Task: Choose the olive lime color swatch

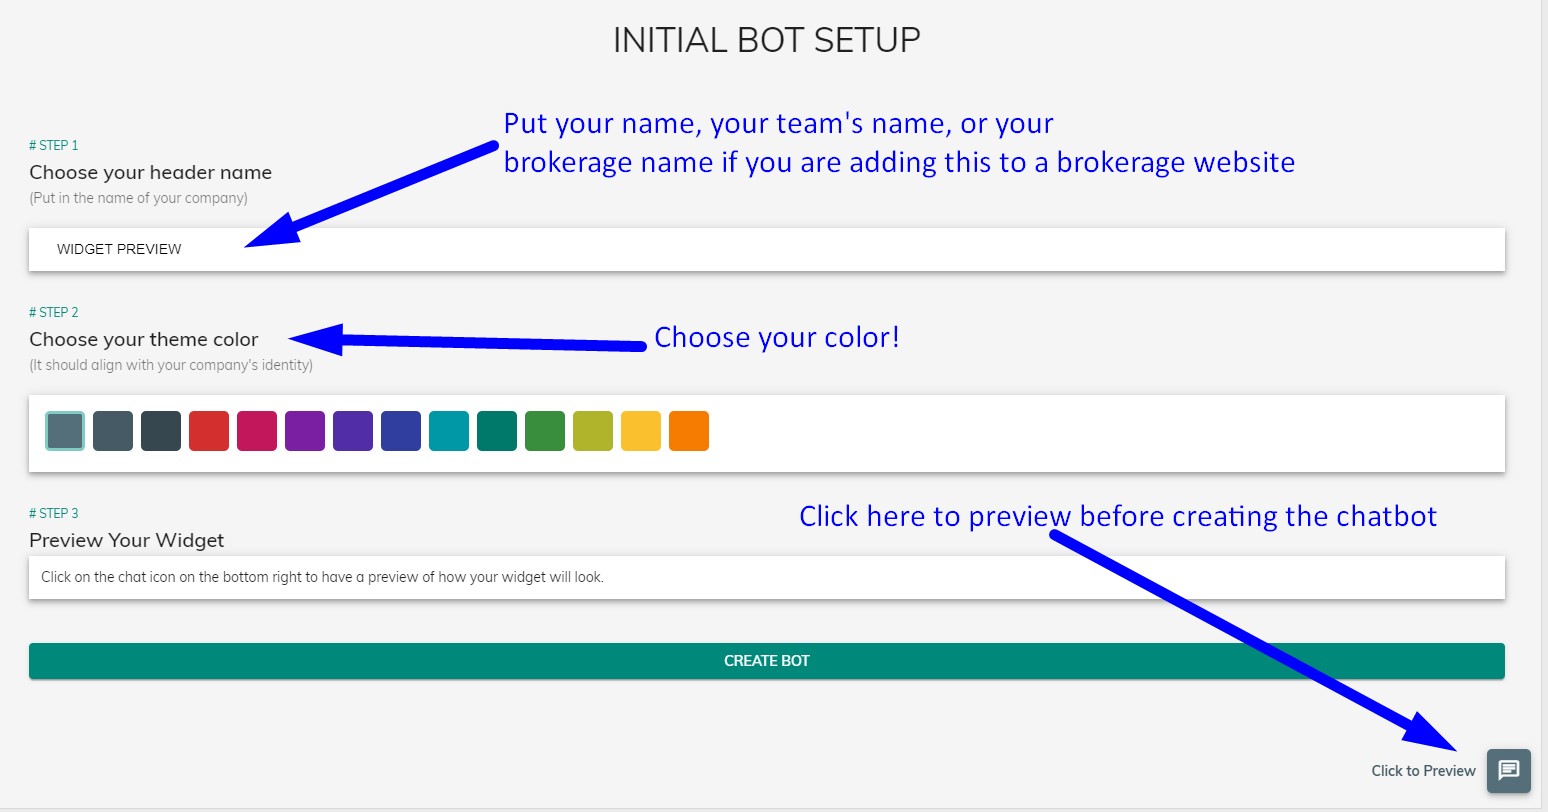Action: tap(593, 431)
